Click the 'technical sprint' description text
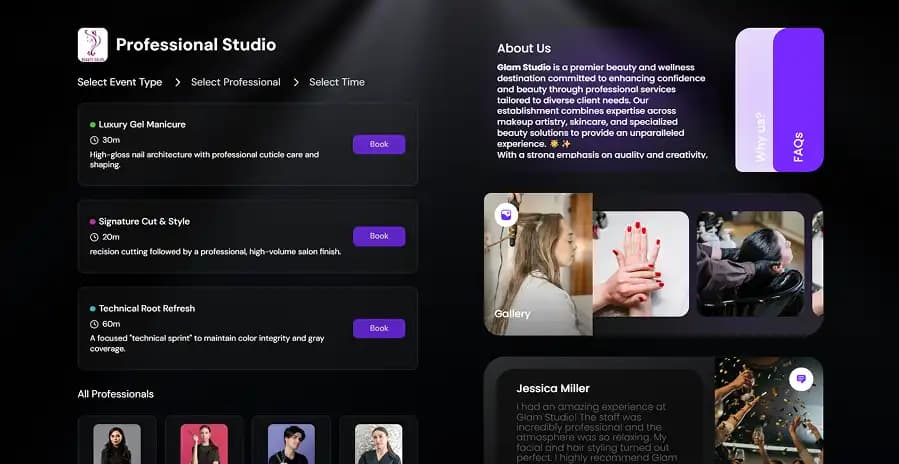The height and width of the screenshot is (464, 899). pos(207,344)
